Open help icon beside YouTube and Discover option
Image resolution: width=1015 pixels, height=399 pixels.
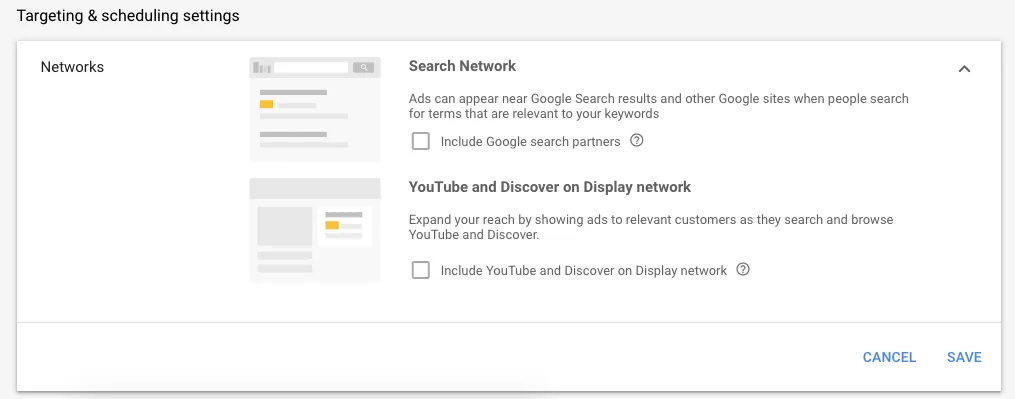tap(743, 269)
